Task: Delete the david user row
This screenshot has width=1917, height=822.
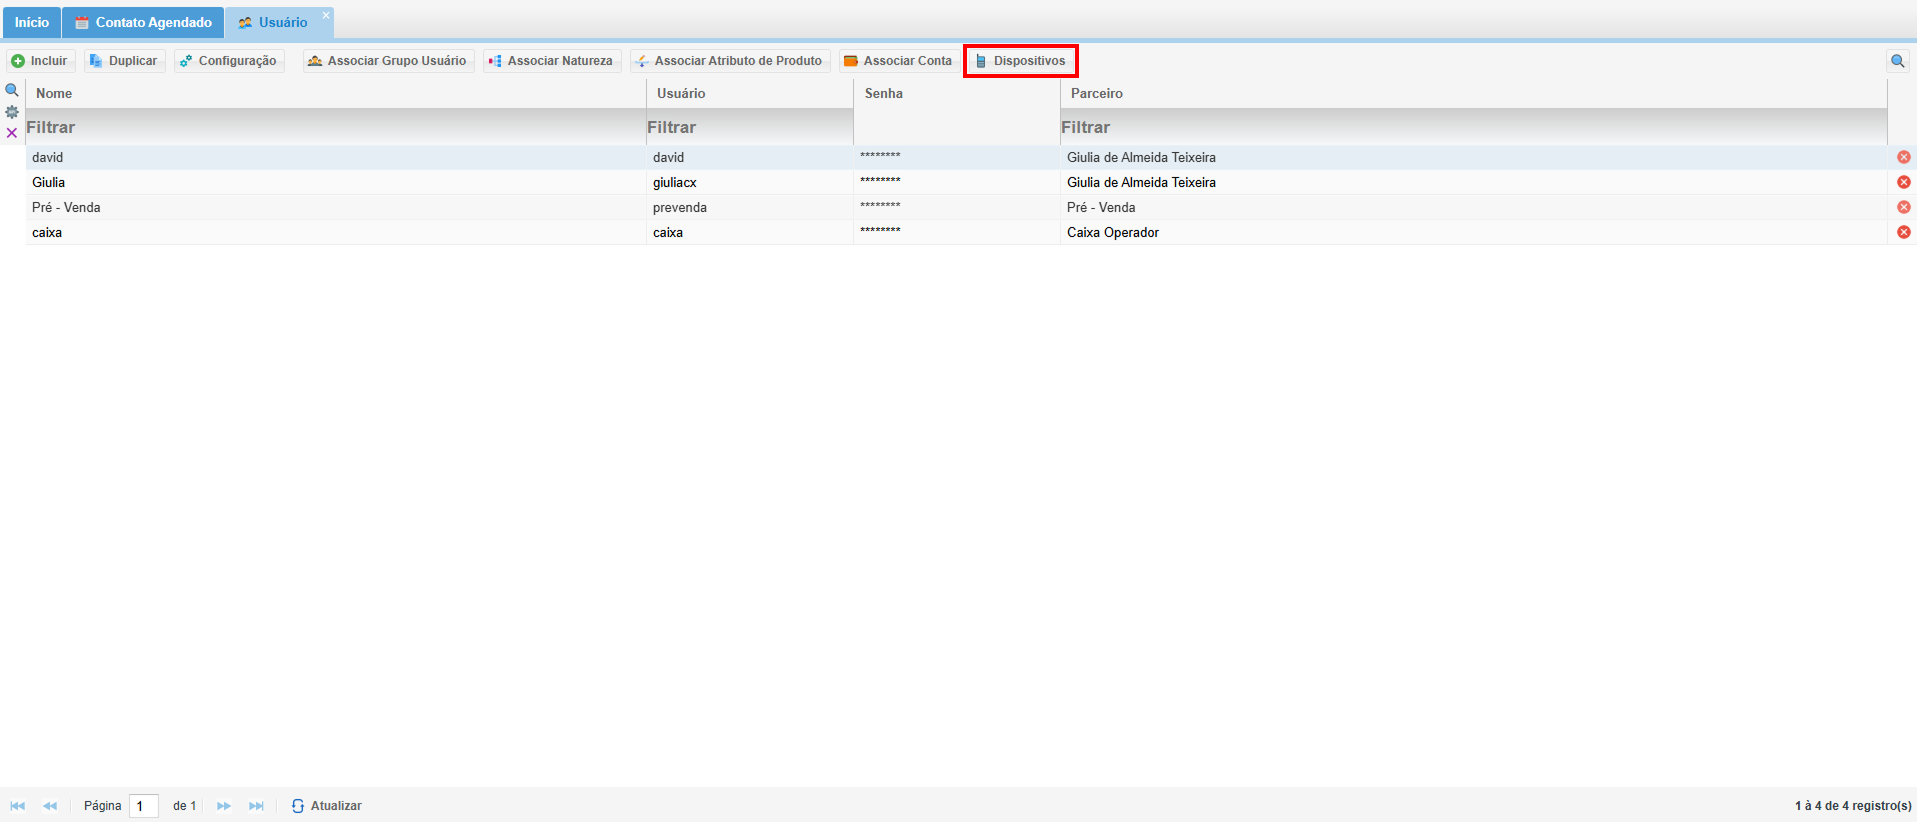Action: [1903, 157]
